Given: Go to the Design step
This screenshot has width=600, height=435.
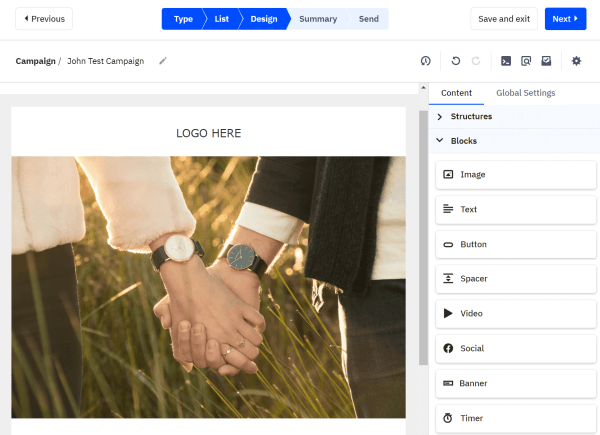Looking at the screenshot, I should pos(264,19).
